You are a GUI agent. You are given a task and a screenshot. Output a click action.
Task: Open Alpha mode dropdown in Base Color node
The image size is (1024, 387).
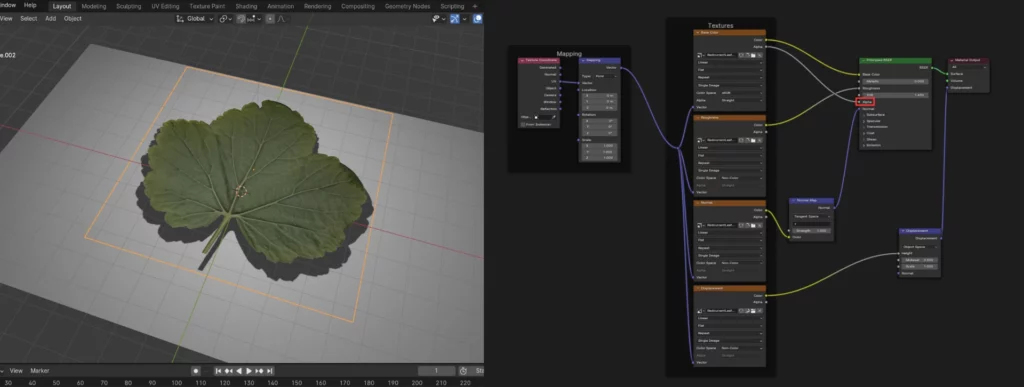pos(742,101)
